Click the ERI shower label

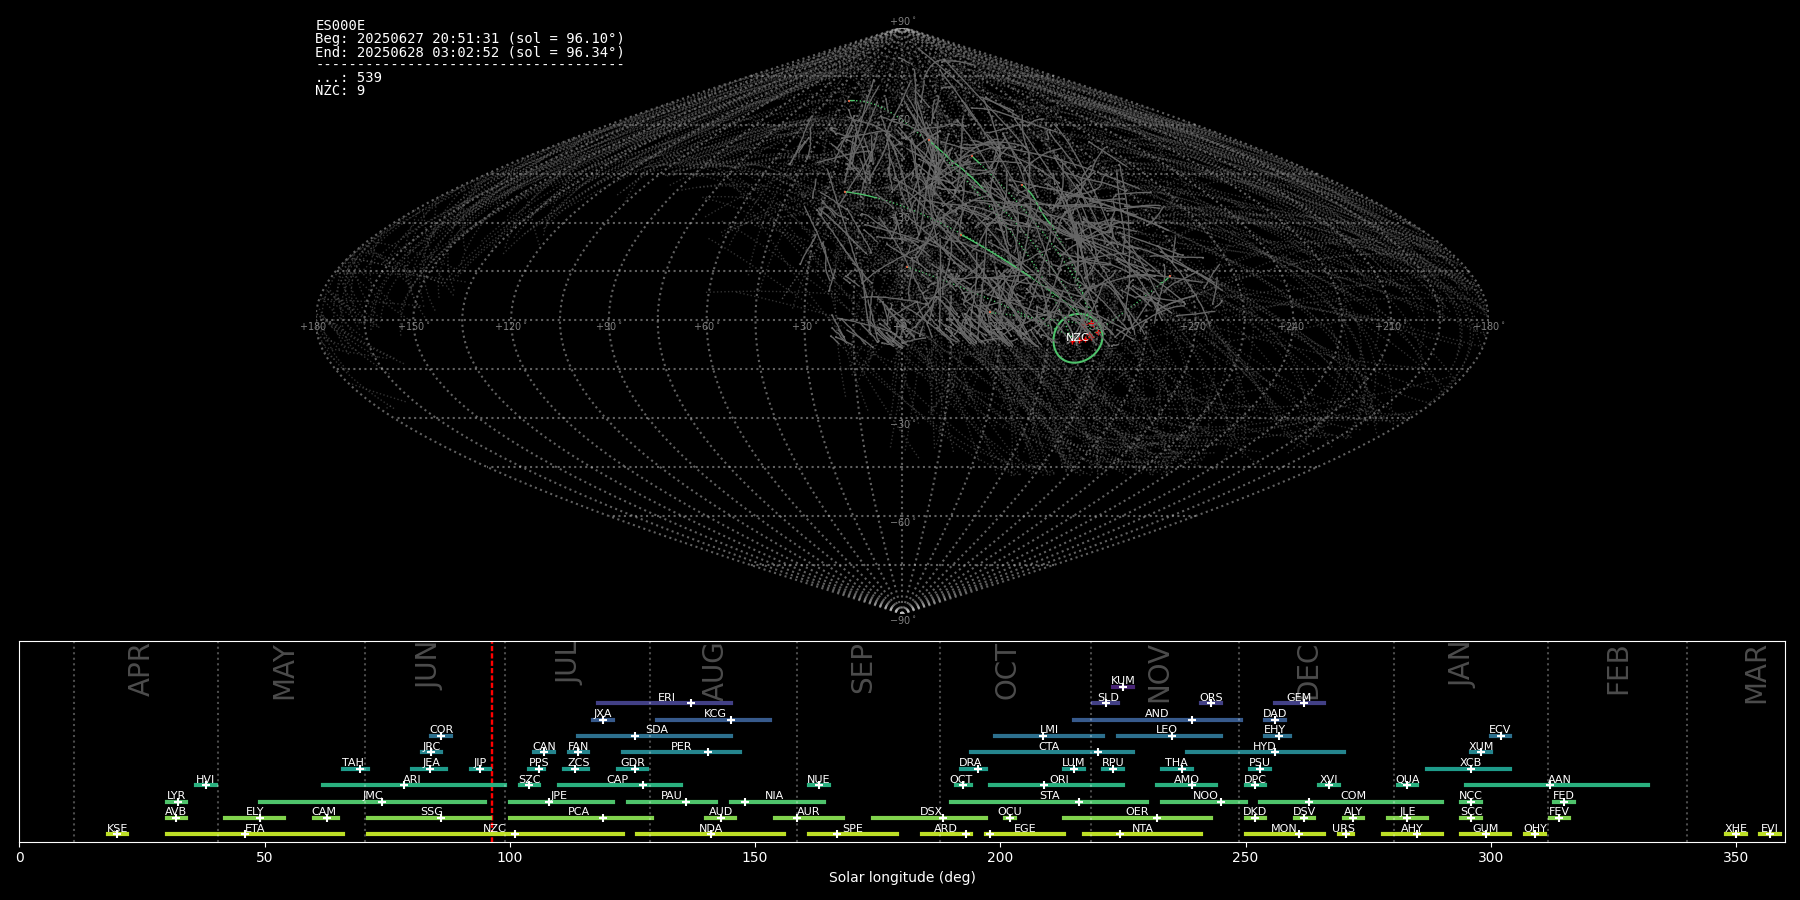(x=666, y=698)
